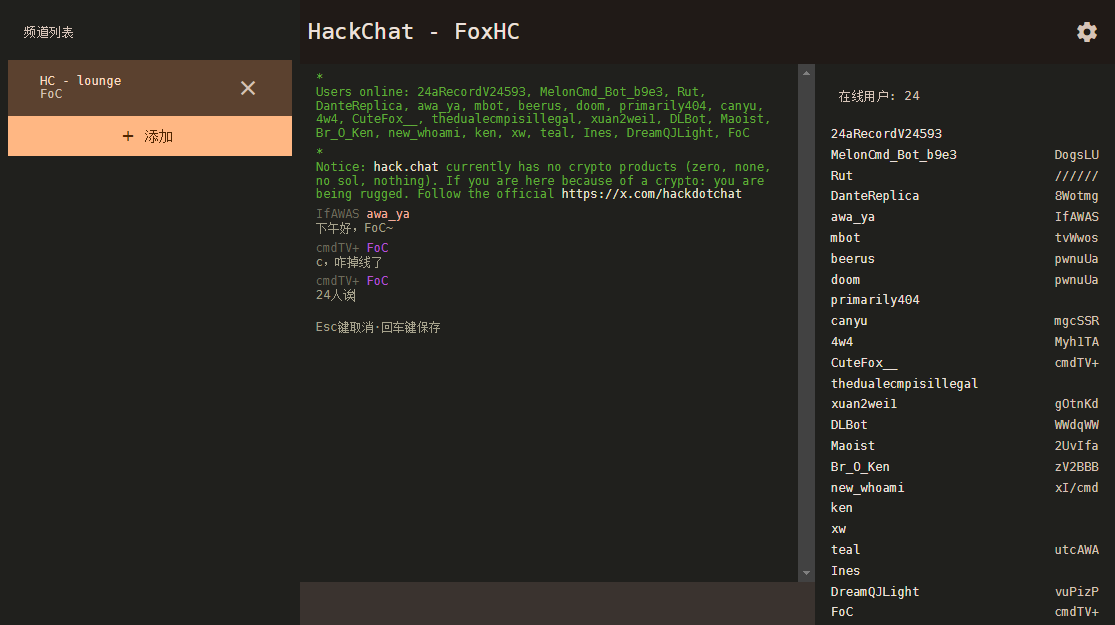Open the https://x.com/hackdotchat link
1115x625 pixels.
point(651,193)
